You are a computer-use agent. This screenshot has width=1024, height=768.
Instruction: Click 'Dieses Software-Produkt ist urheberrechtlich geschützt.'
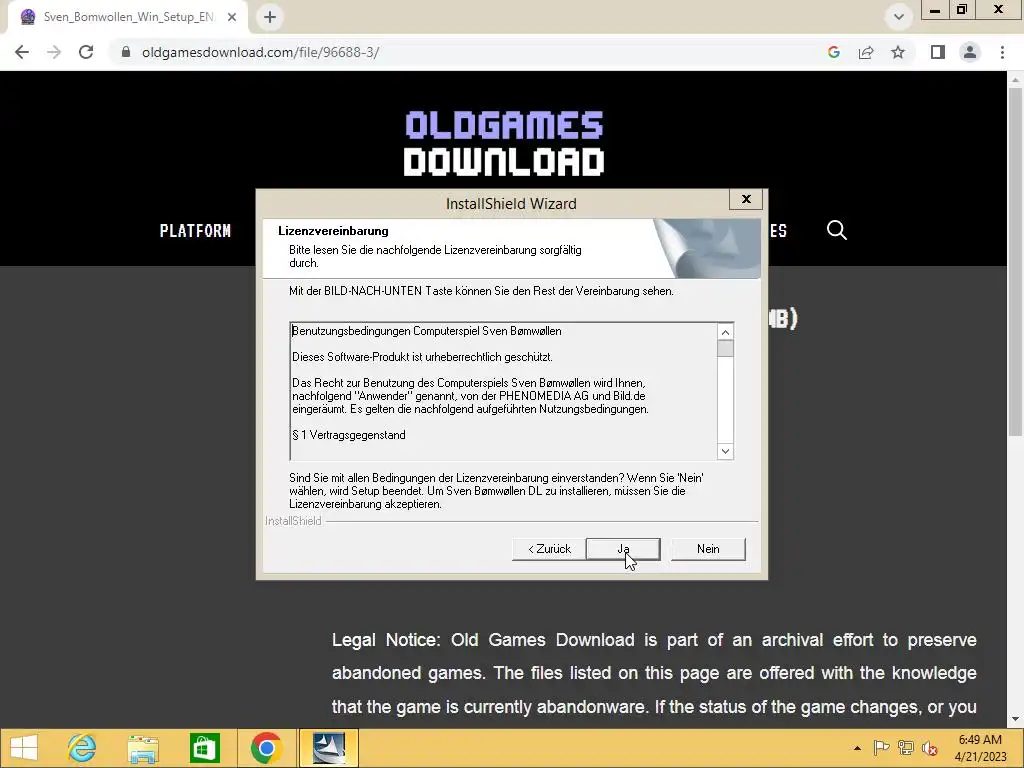point(422,357)
